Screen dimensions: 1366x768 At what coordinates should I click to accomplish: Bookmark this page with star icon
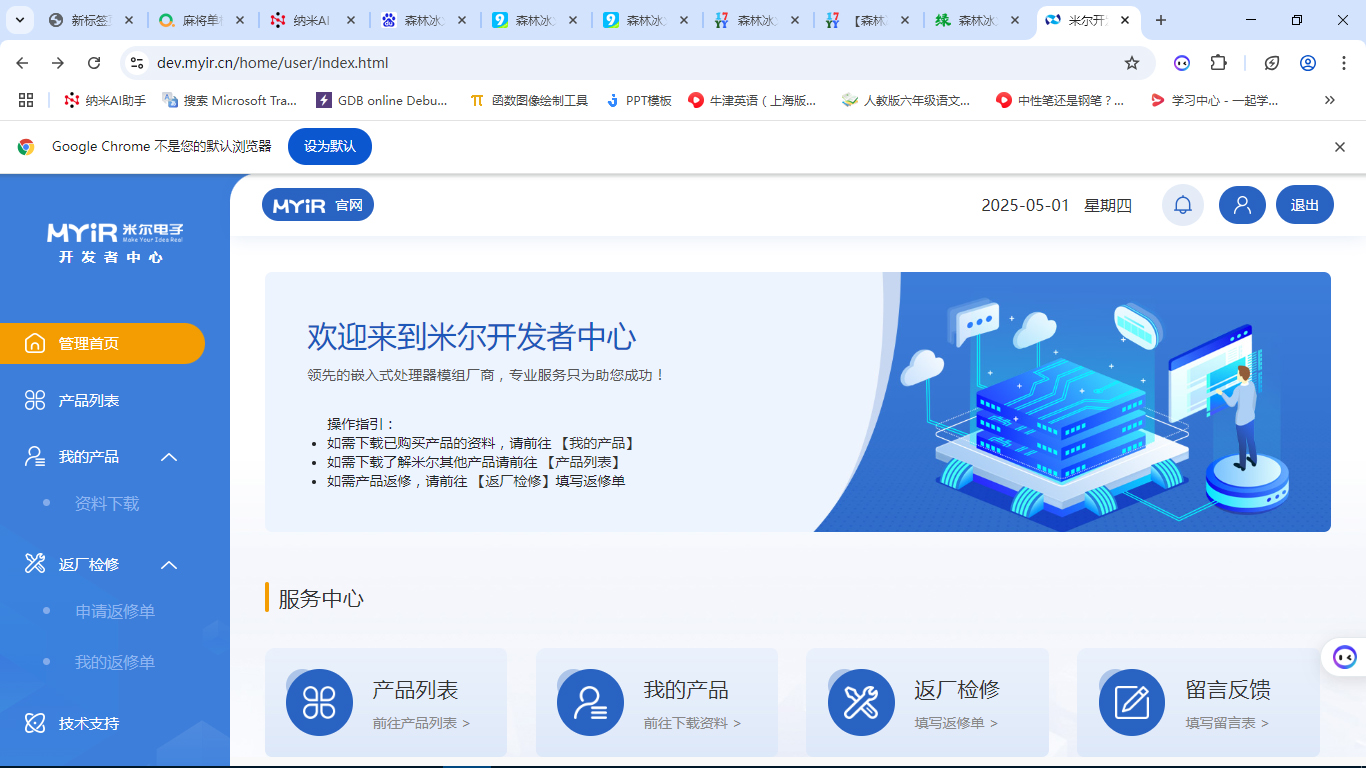(1132, 63)
